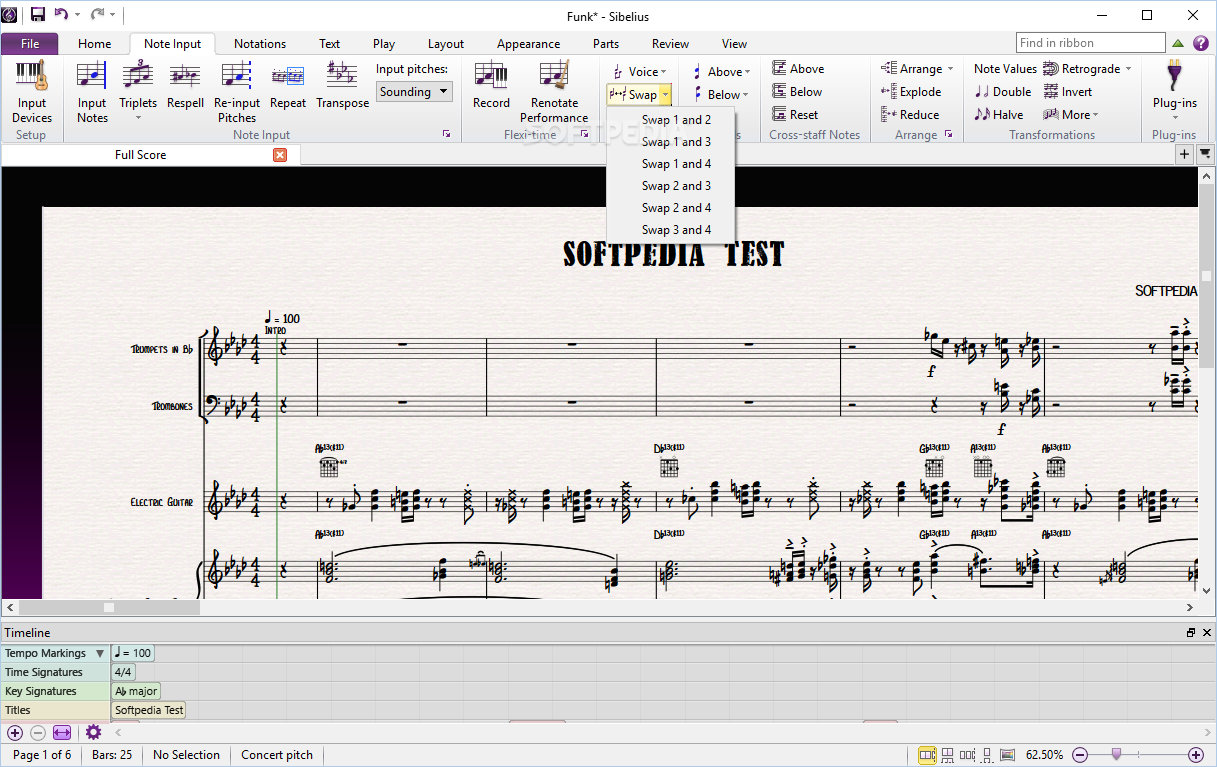Click the Undo arrow icon
The image size is (1217, 767).
coord(61,14)
